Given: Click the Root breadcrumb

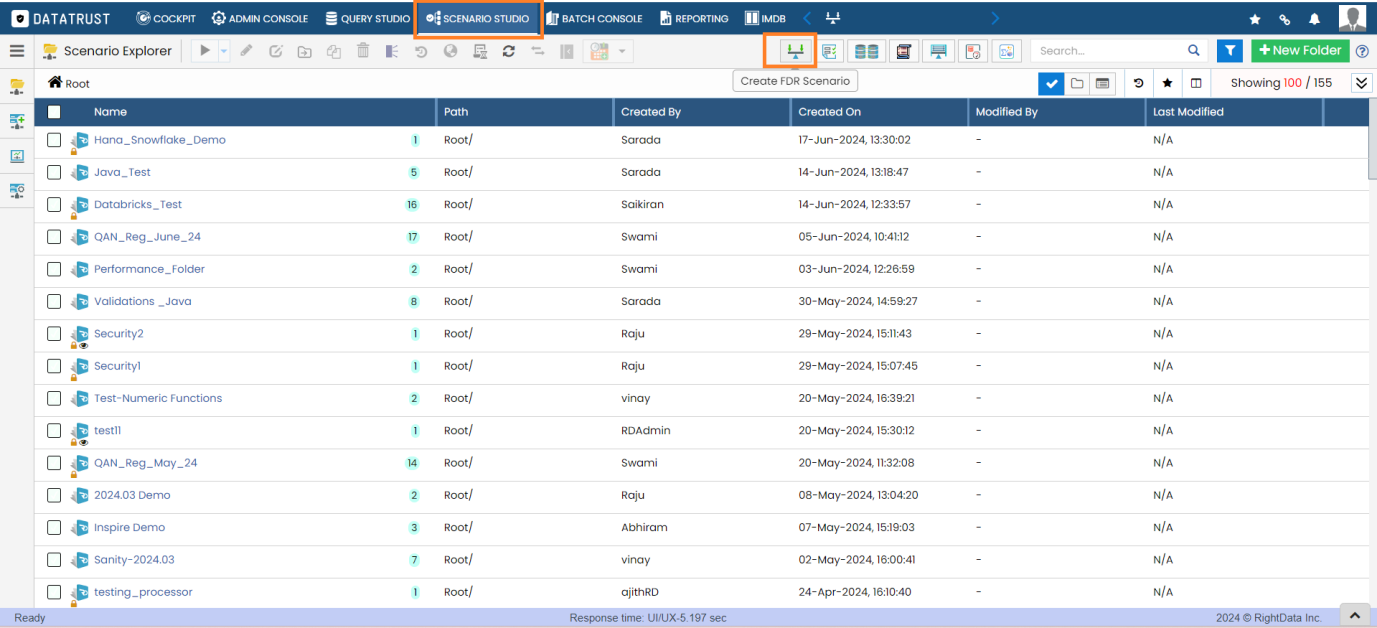Looking at the screenshot, I should [77, 84].
